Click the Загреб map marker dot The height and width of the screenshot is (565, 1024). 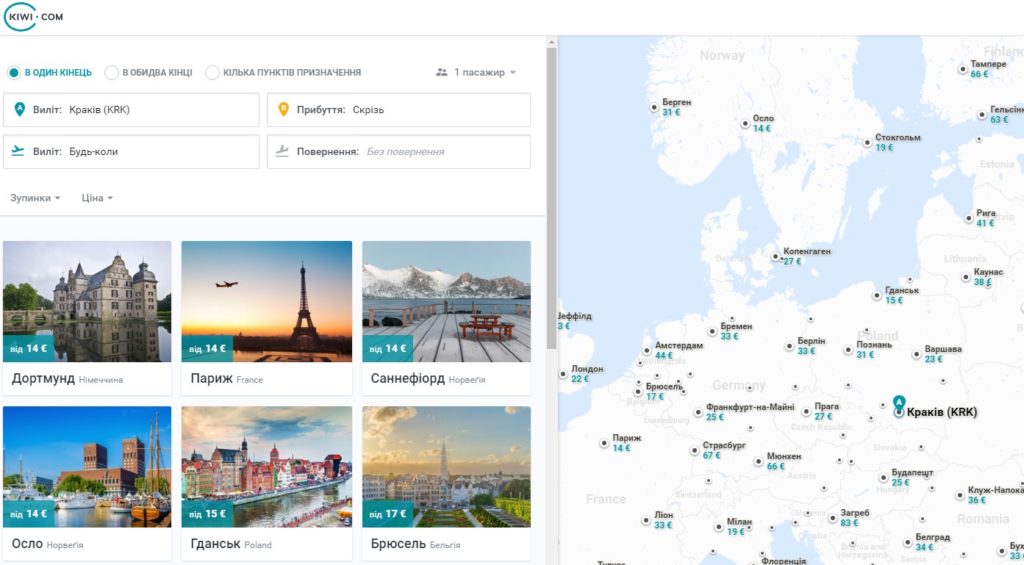pyautogui.click(x=833, y=518)
